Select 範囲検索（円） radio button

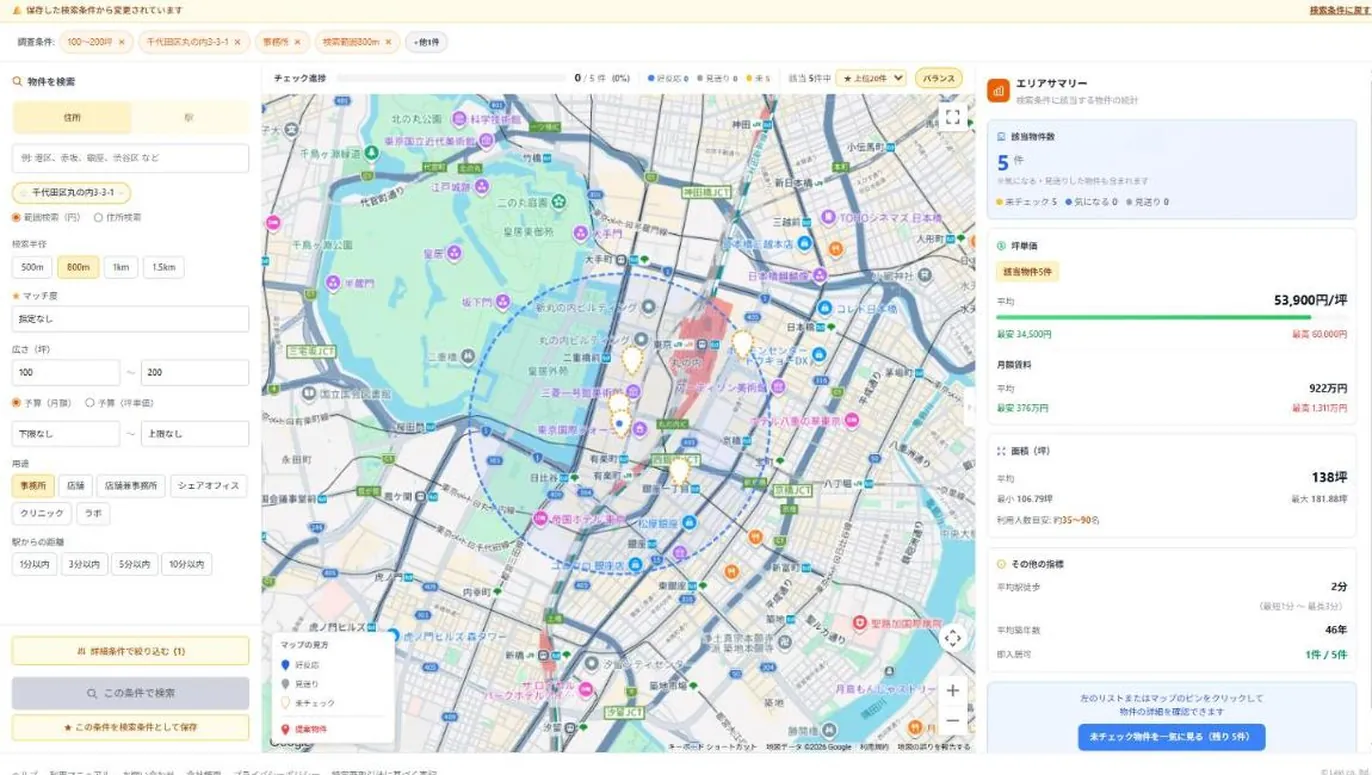(16, 217)
